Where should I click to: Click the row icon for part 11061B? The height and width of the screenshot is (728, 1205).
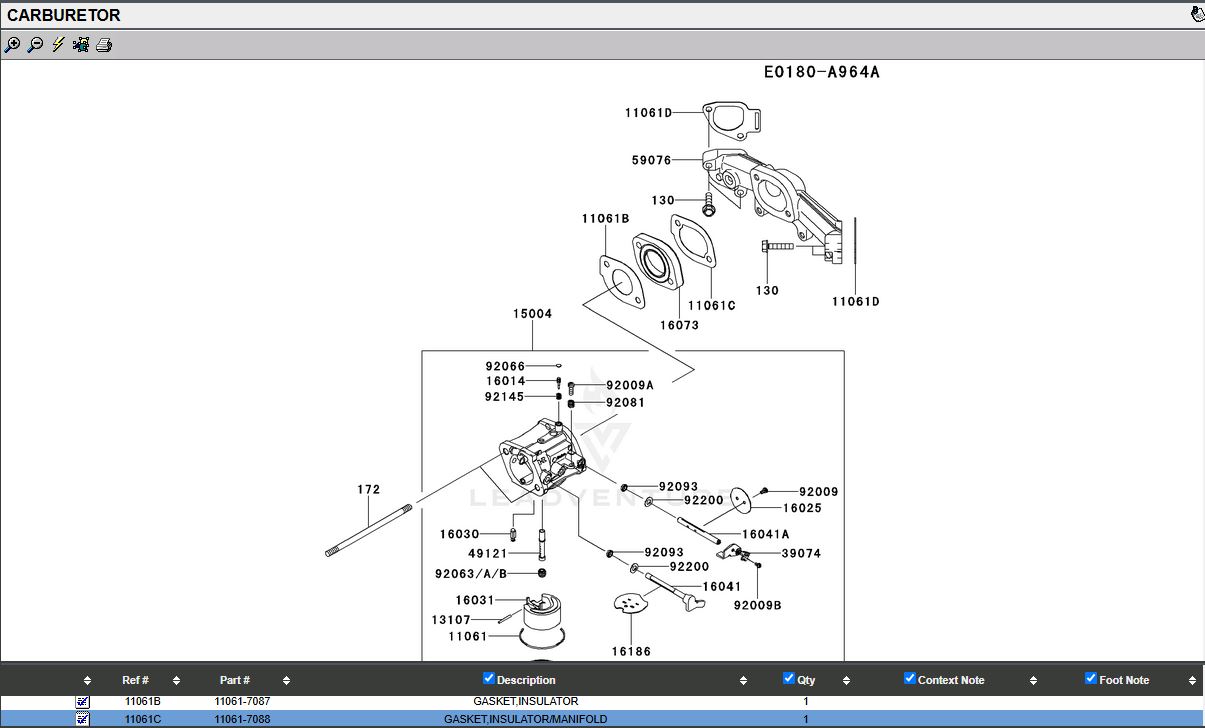click(x=83, y=702)
